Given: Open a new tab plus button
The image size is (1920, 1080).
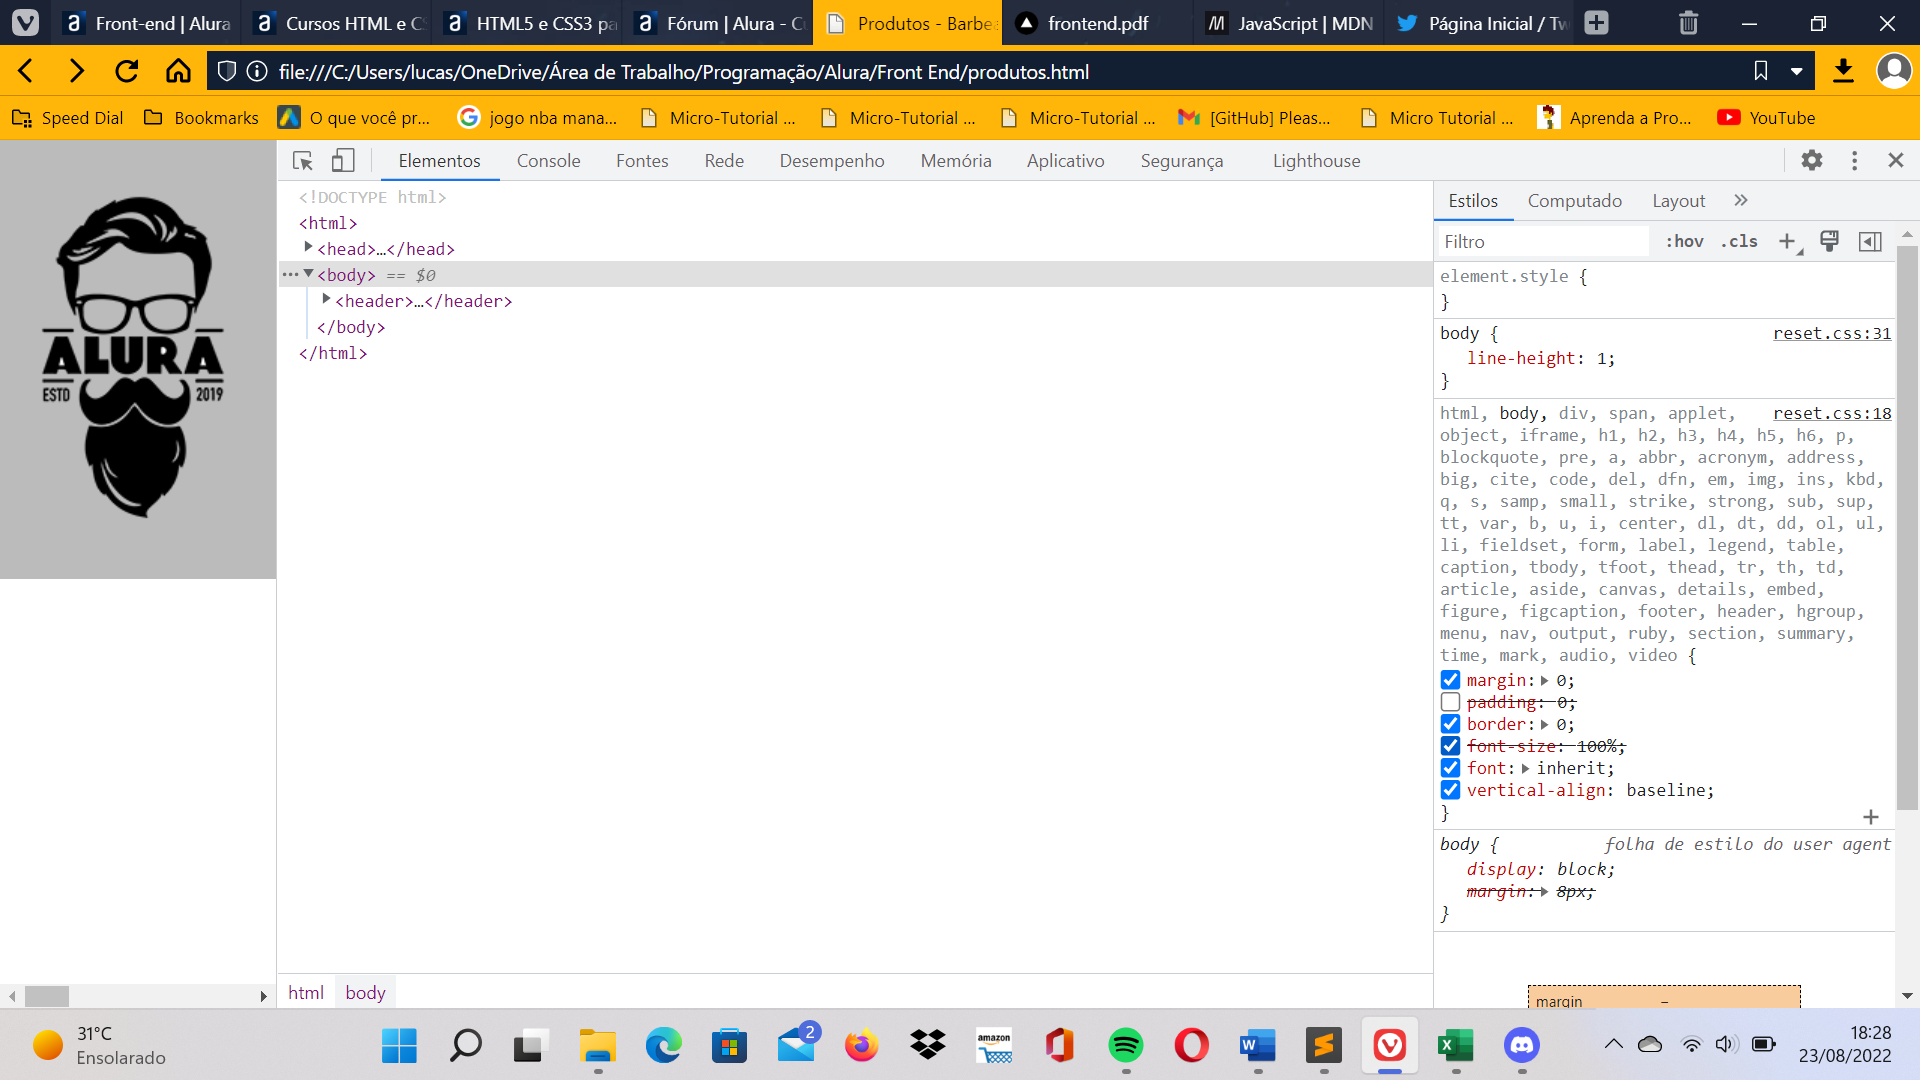Looking at the screenshot, I should pyautogui.click(x=1597, y=22).
